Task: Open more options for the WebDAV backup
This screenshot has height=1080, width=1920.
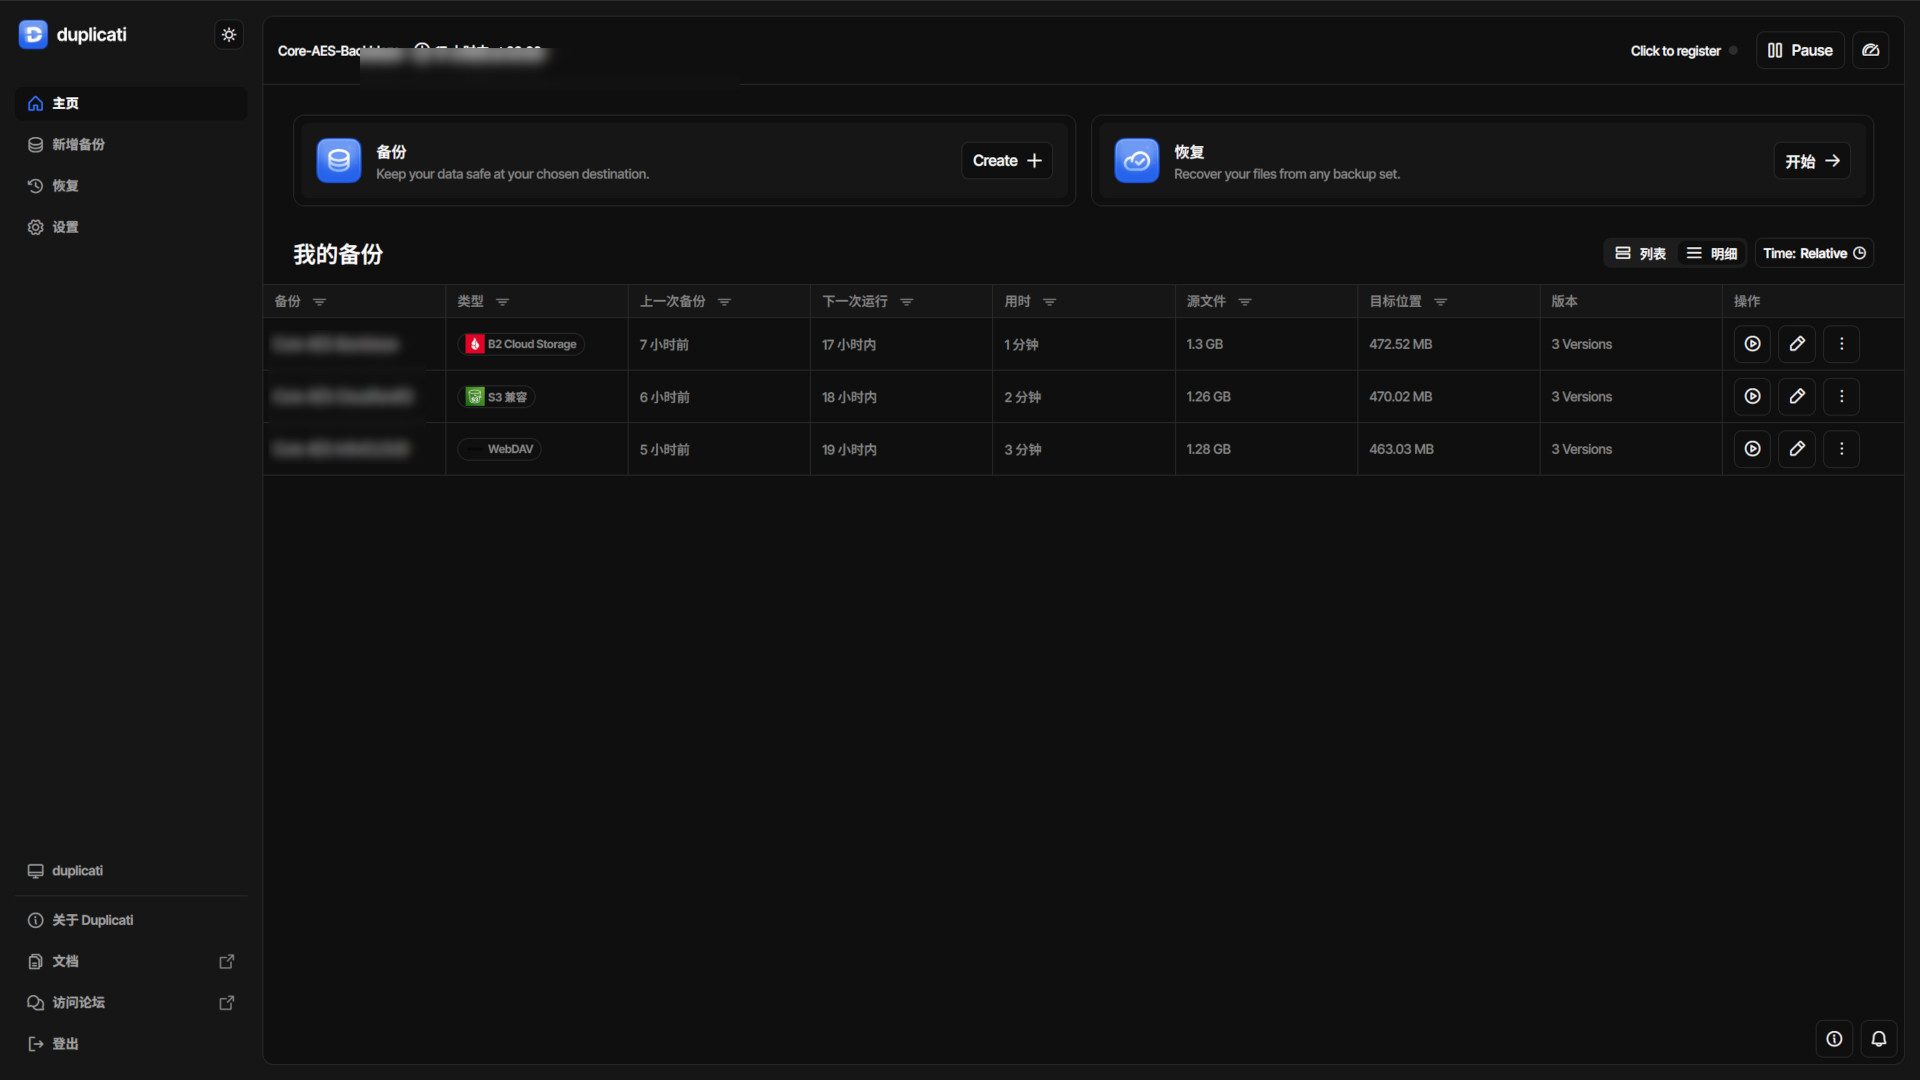Action: click(x=1841, y=449)
